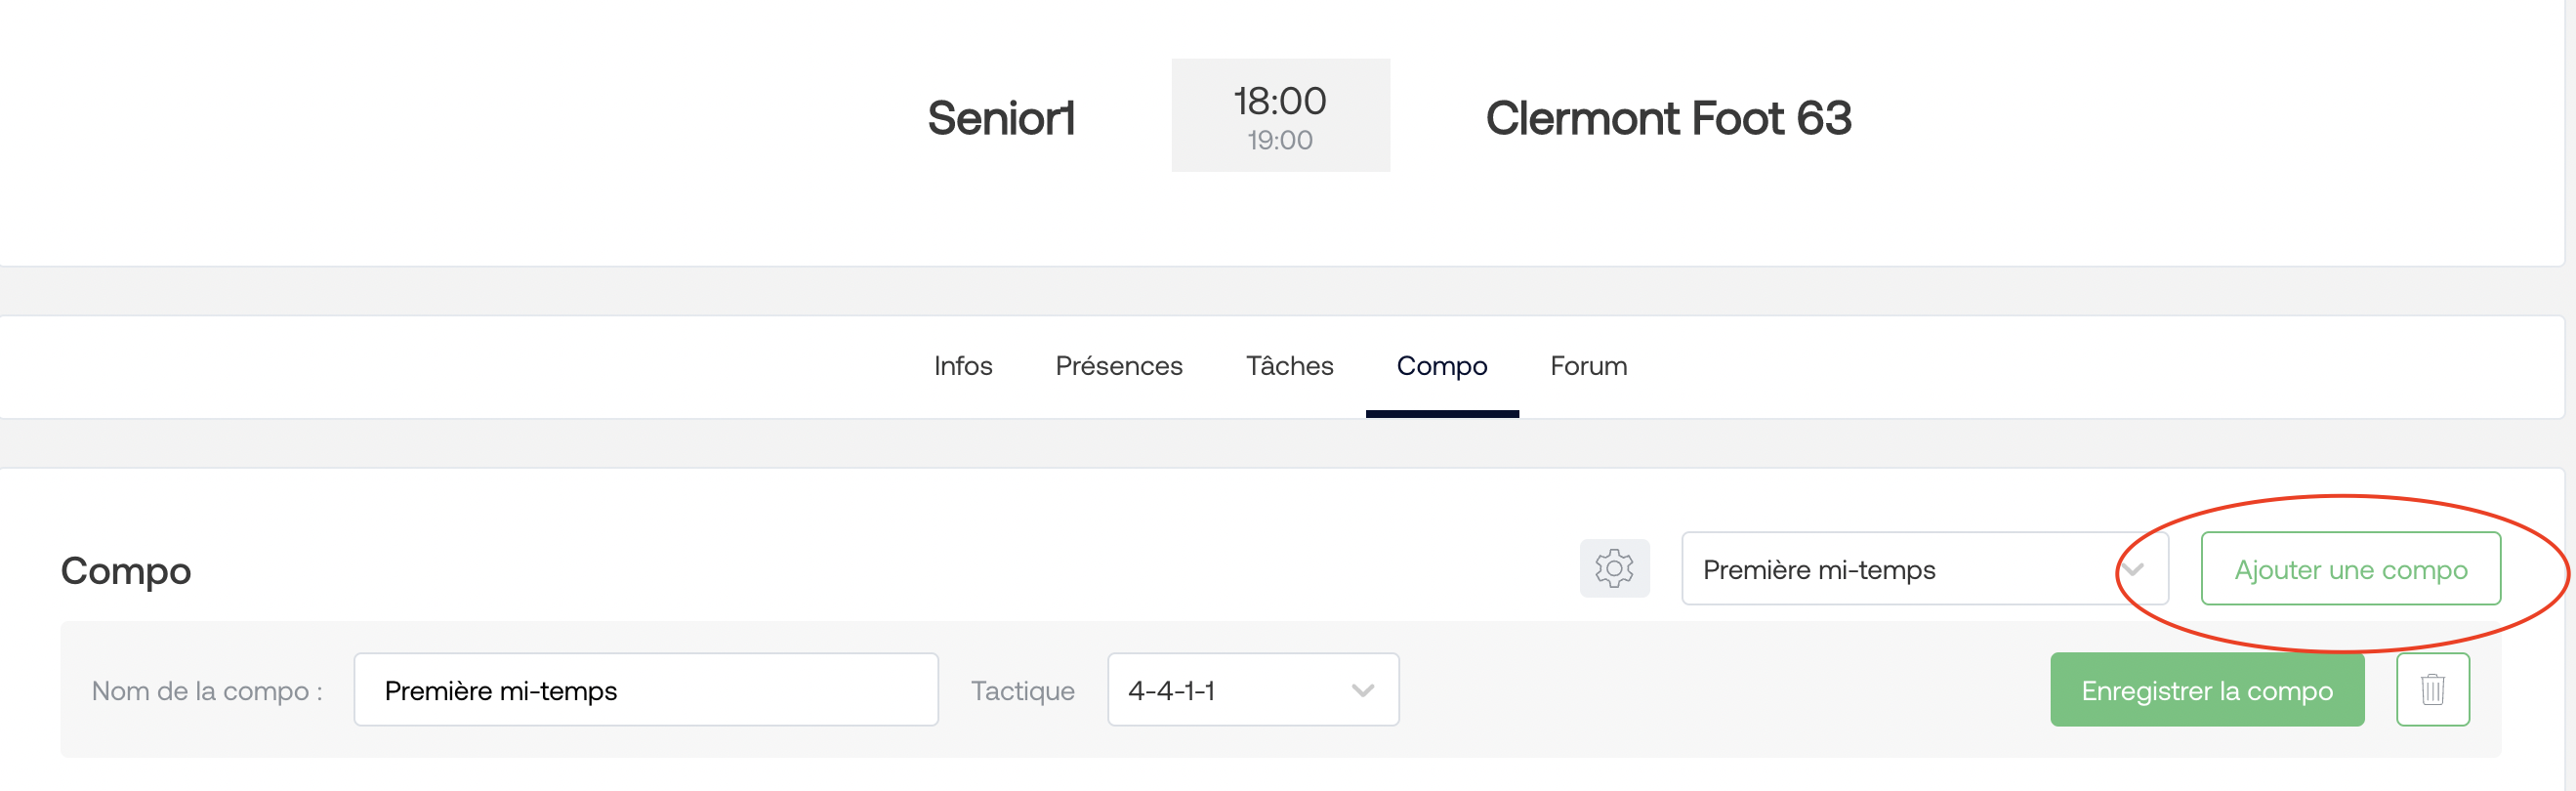2576x791 pixels.
Task: Open the Forum tab
Action: tap(1588, 366)
